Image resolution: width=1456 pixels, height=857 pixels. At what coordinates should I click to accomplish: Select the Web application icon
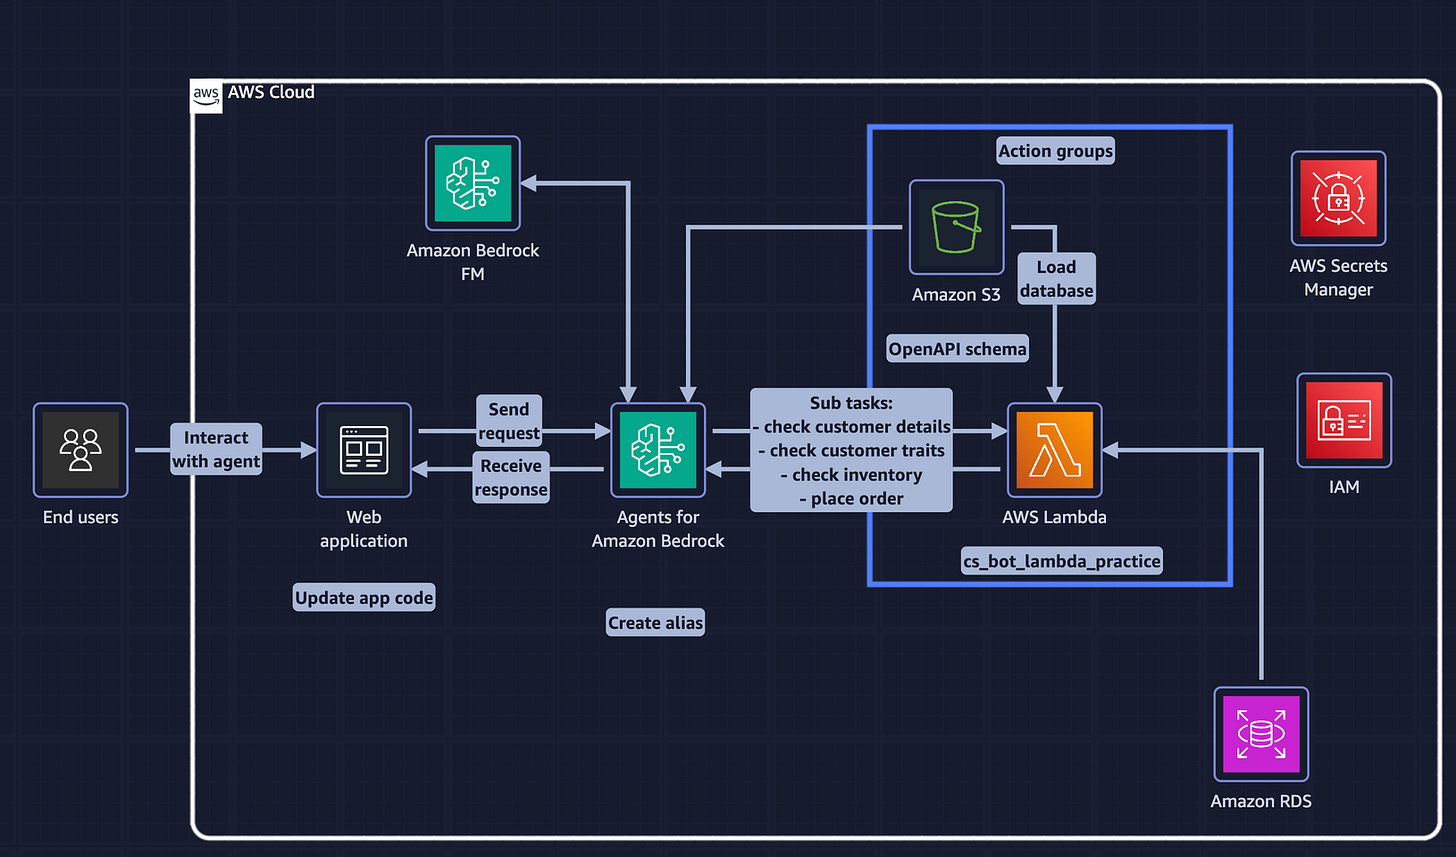tap(364, 450)
